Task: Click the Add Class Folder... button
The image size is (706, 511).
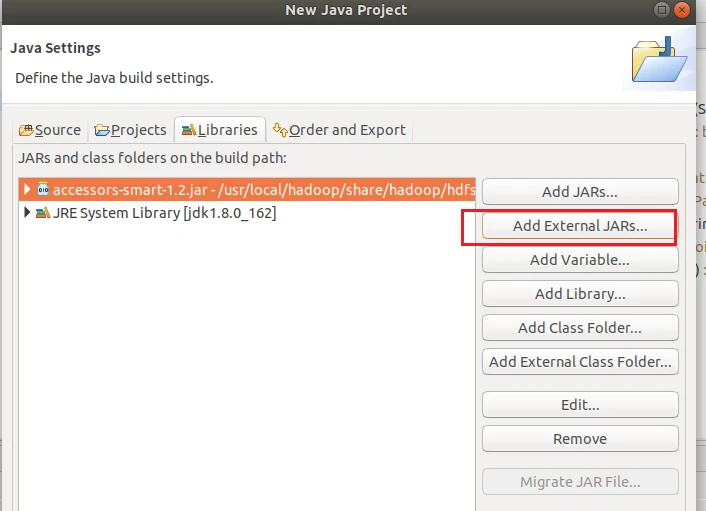Action: click(x=580, y=328)
